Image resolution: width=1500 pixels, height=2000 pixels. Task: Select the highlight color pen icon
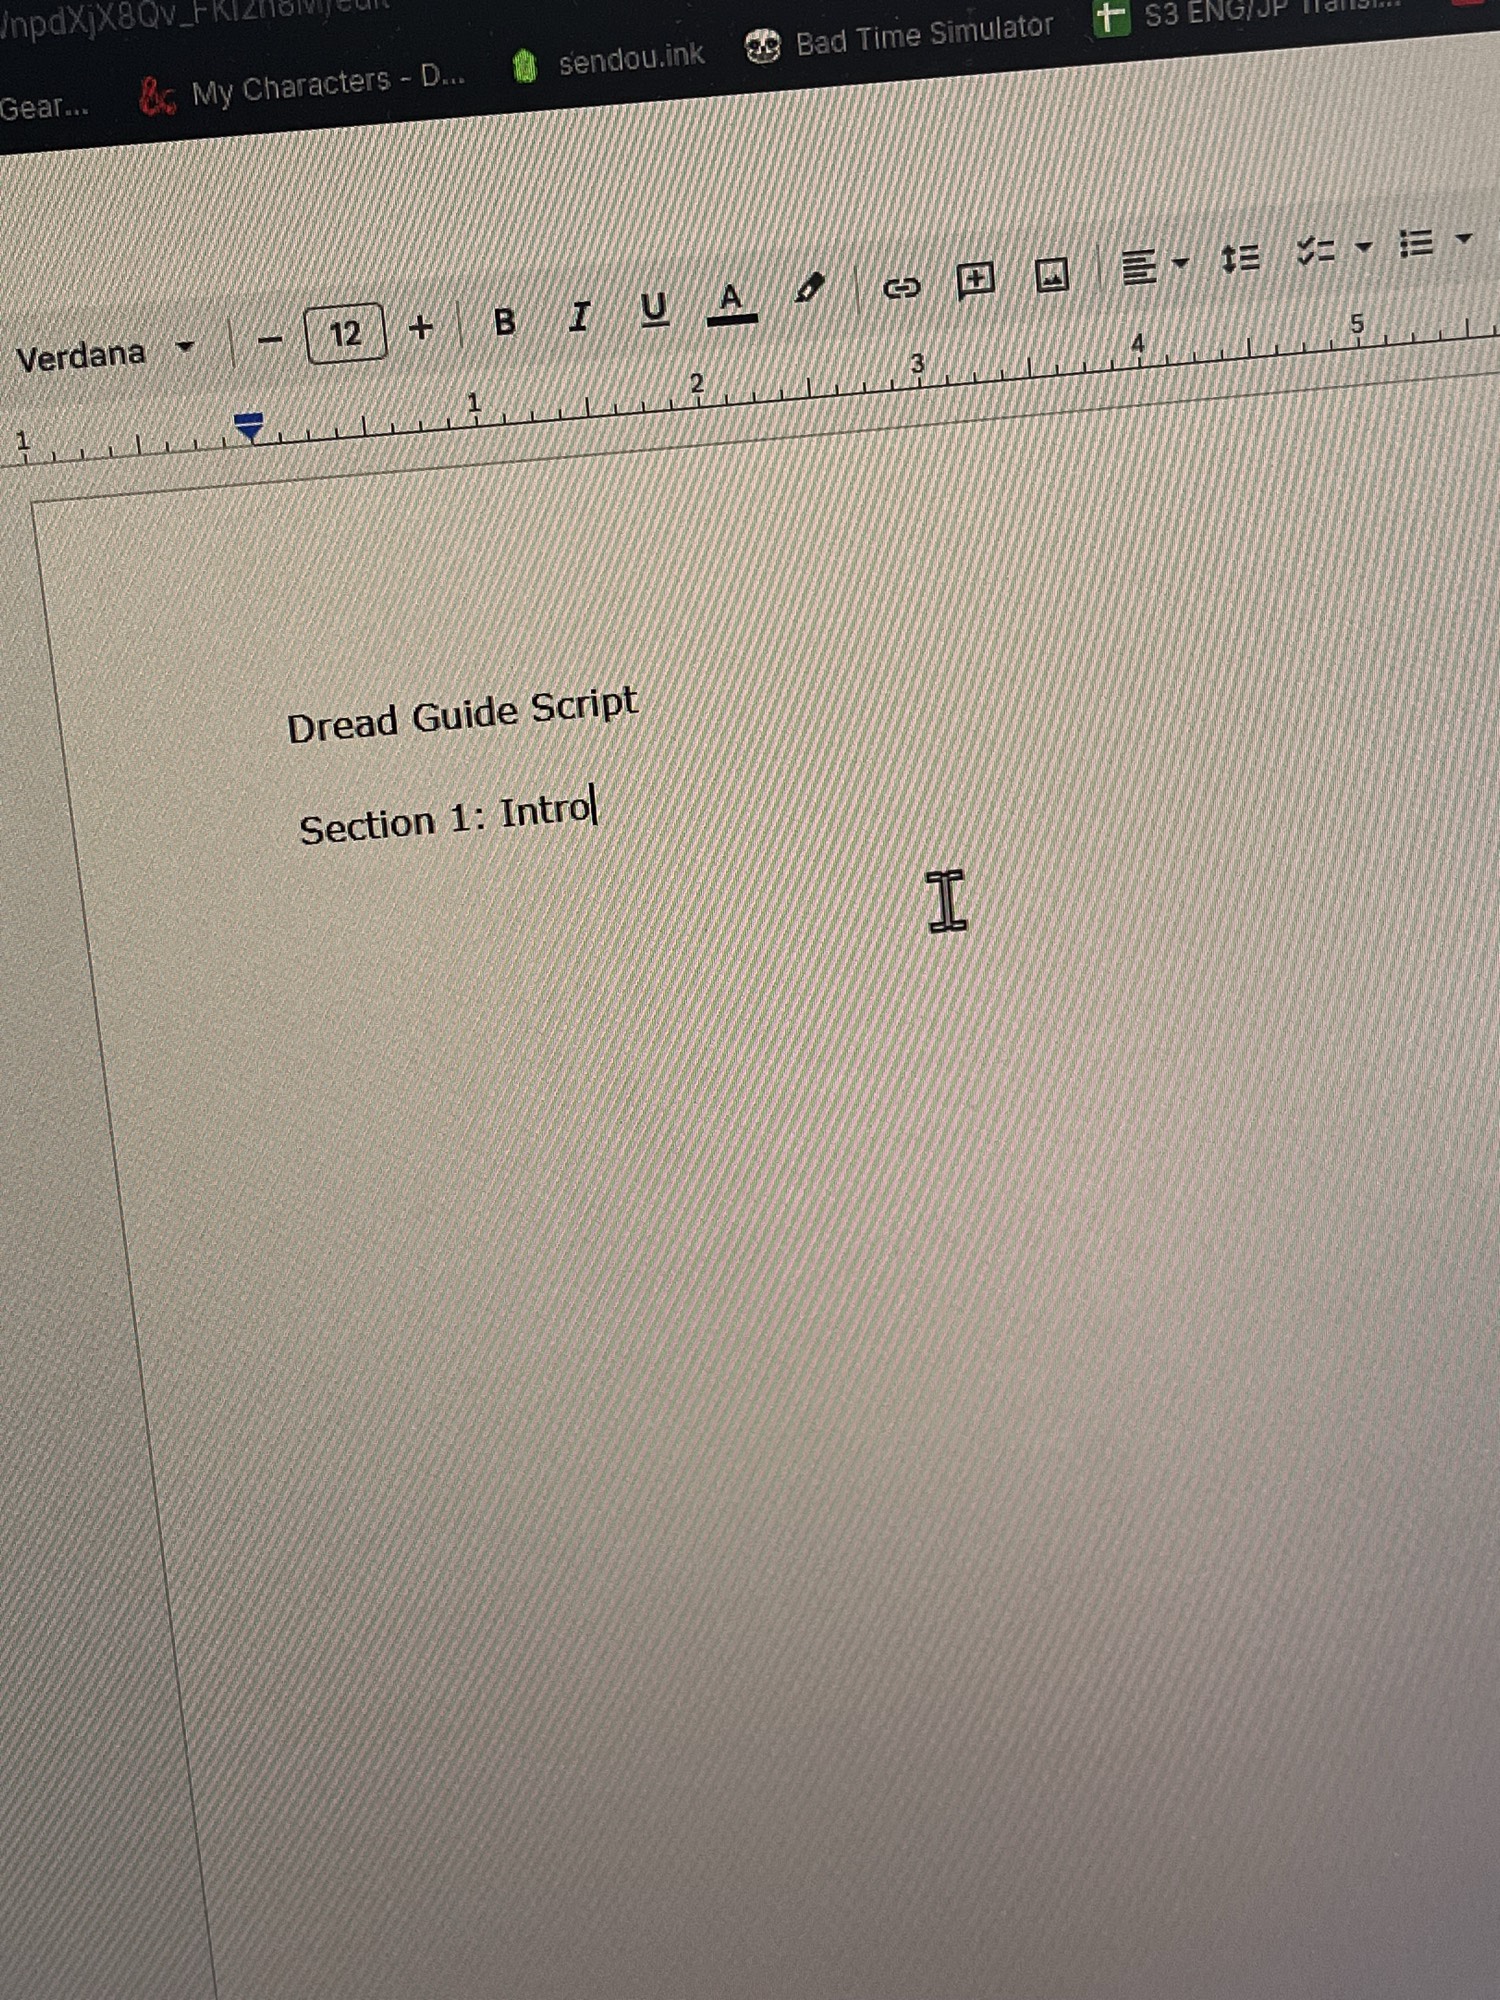tap(809, 290)
